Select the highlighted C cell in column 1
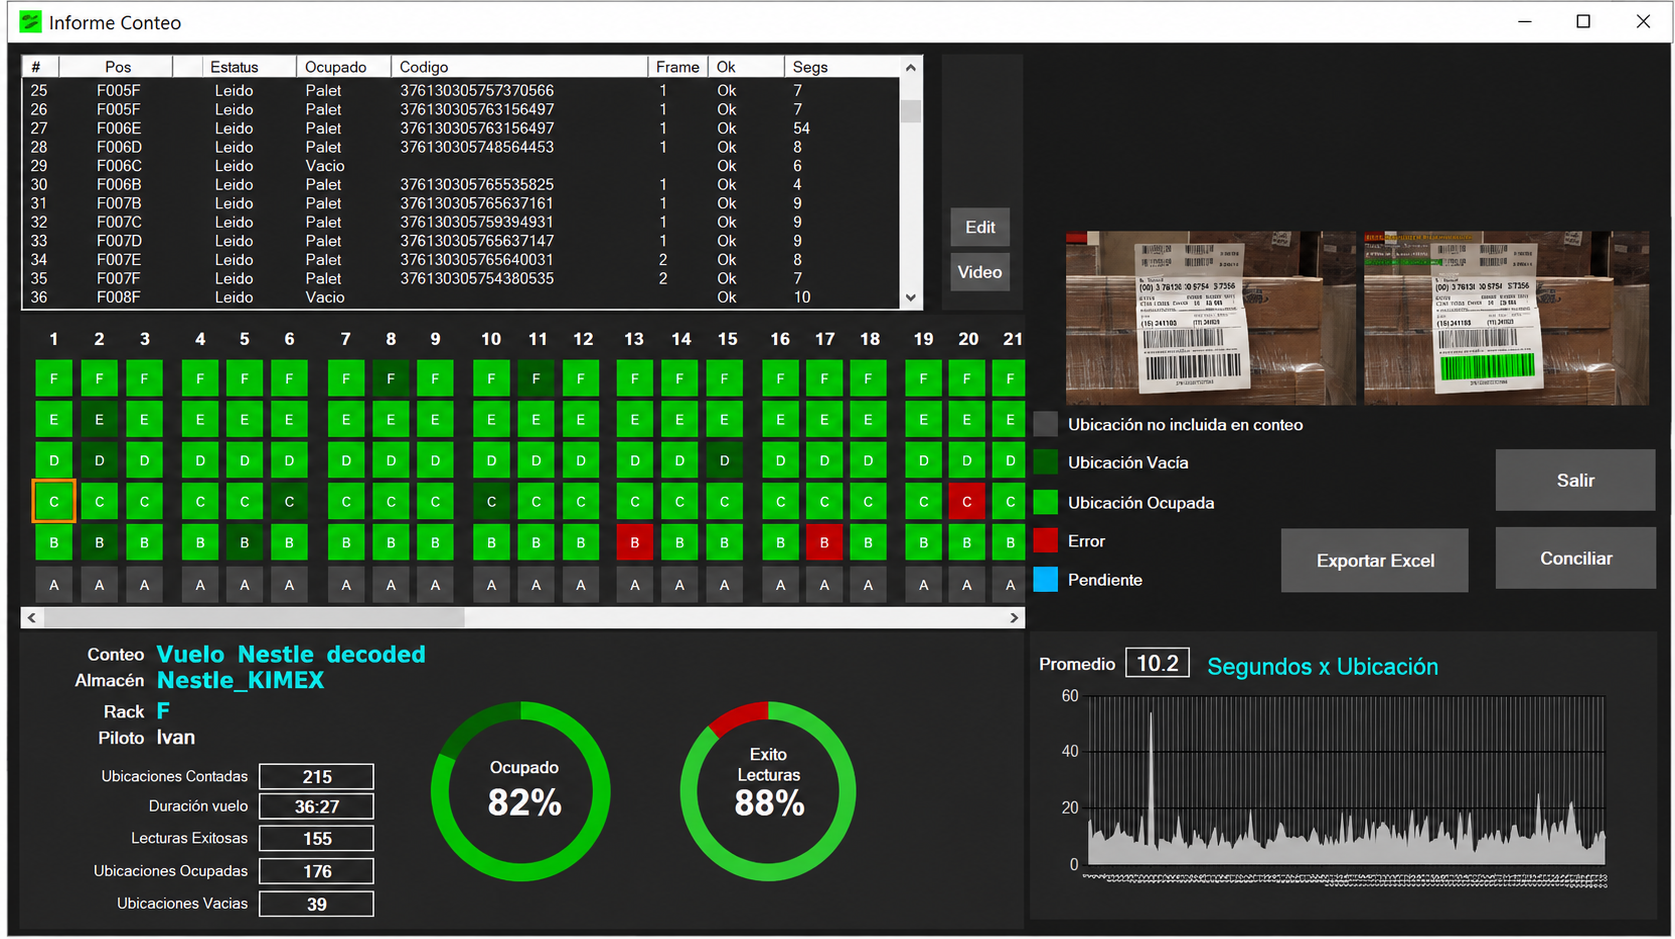This screenshot has width=1675, height=939. [54, 501]
